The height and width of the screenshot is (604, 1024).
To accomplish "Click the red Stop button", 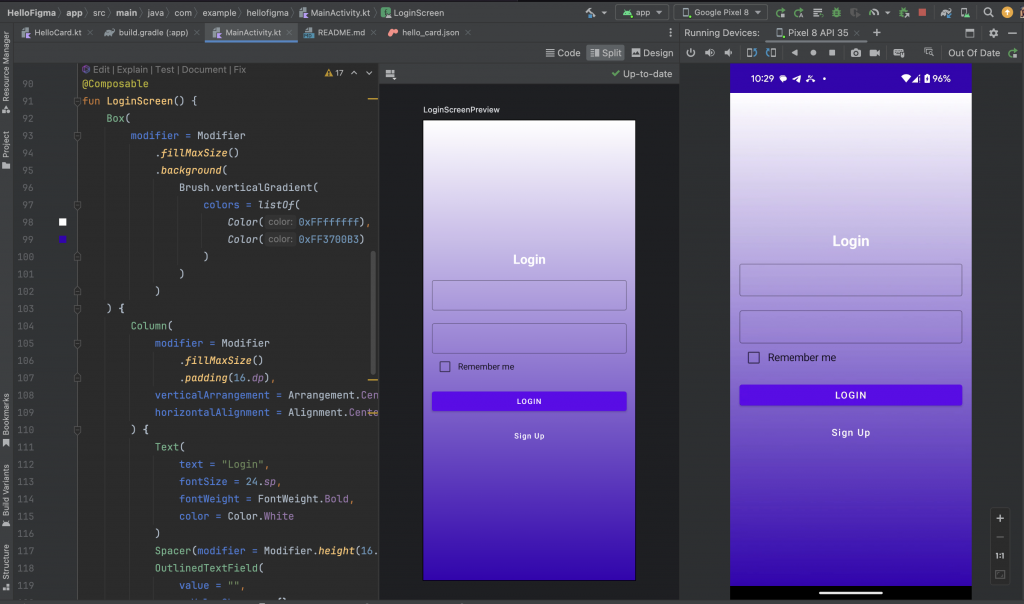I will pos(922,12).
